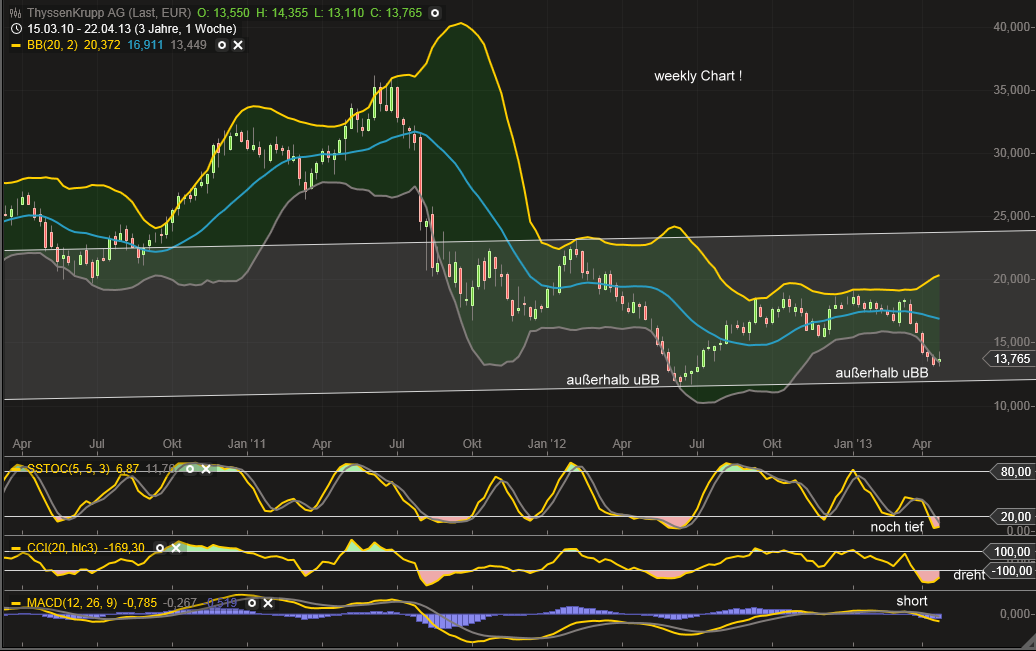Image resolution: width=1036 pixels, height=651 pixels.
Task: Click the Jan '11 time axis label
Action: [x=246, y=443]
